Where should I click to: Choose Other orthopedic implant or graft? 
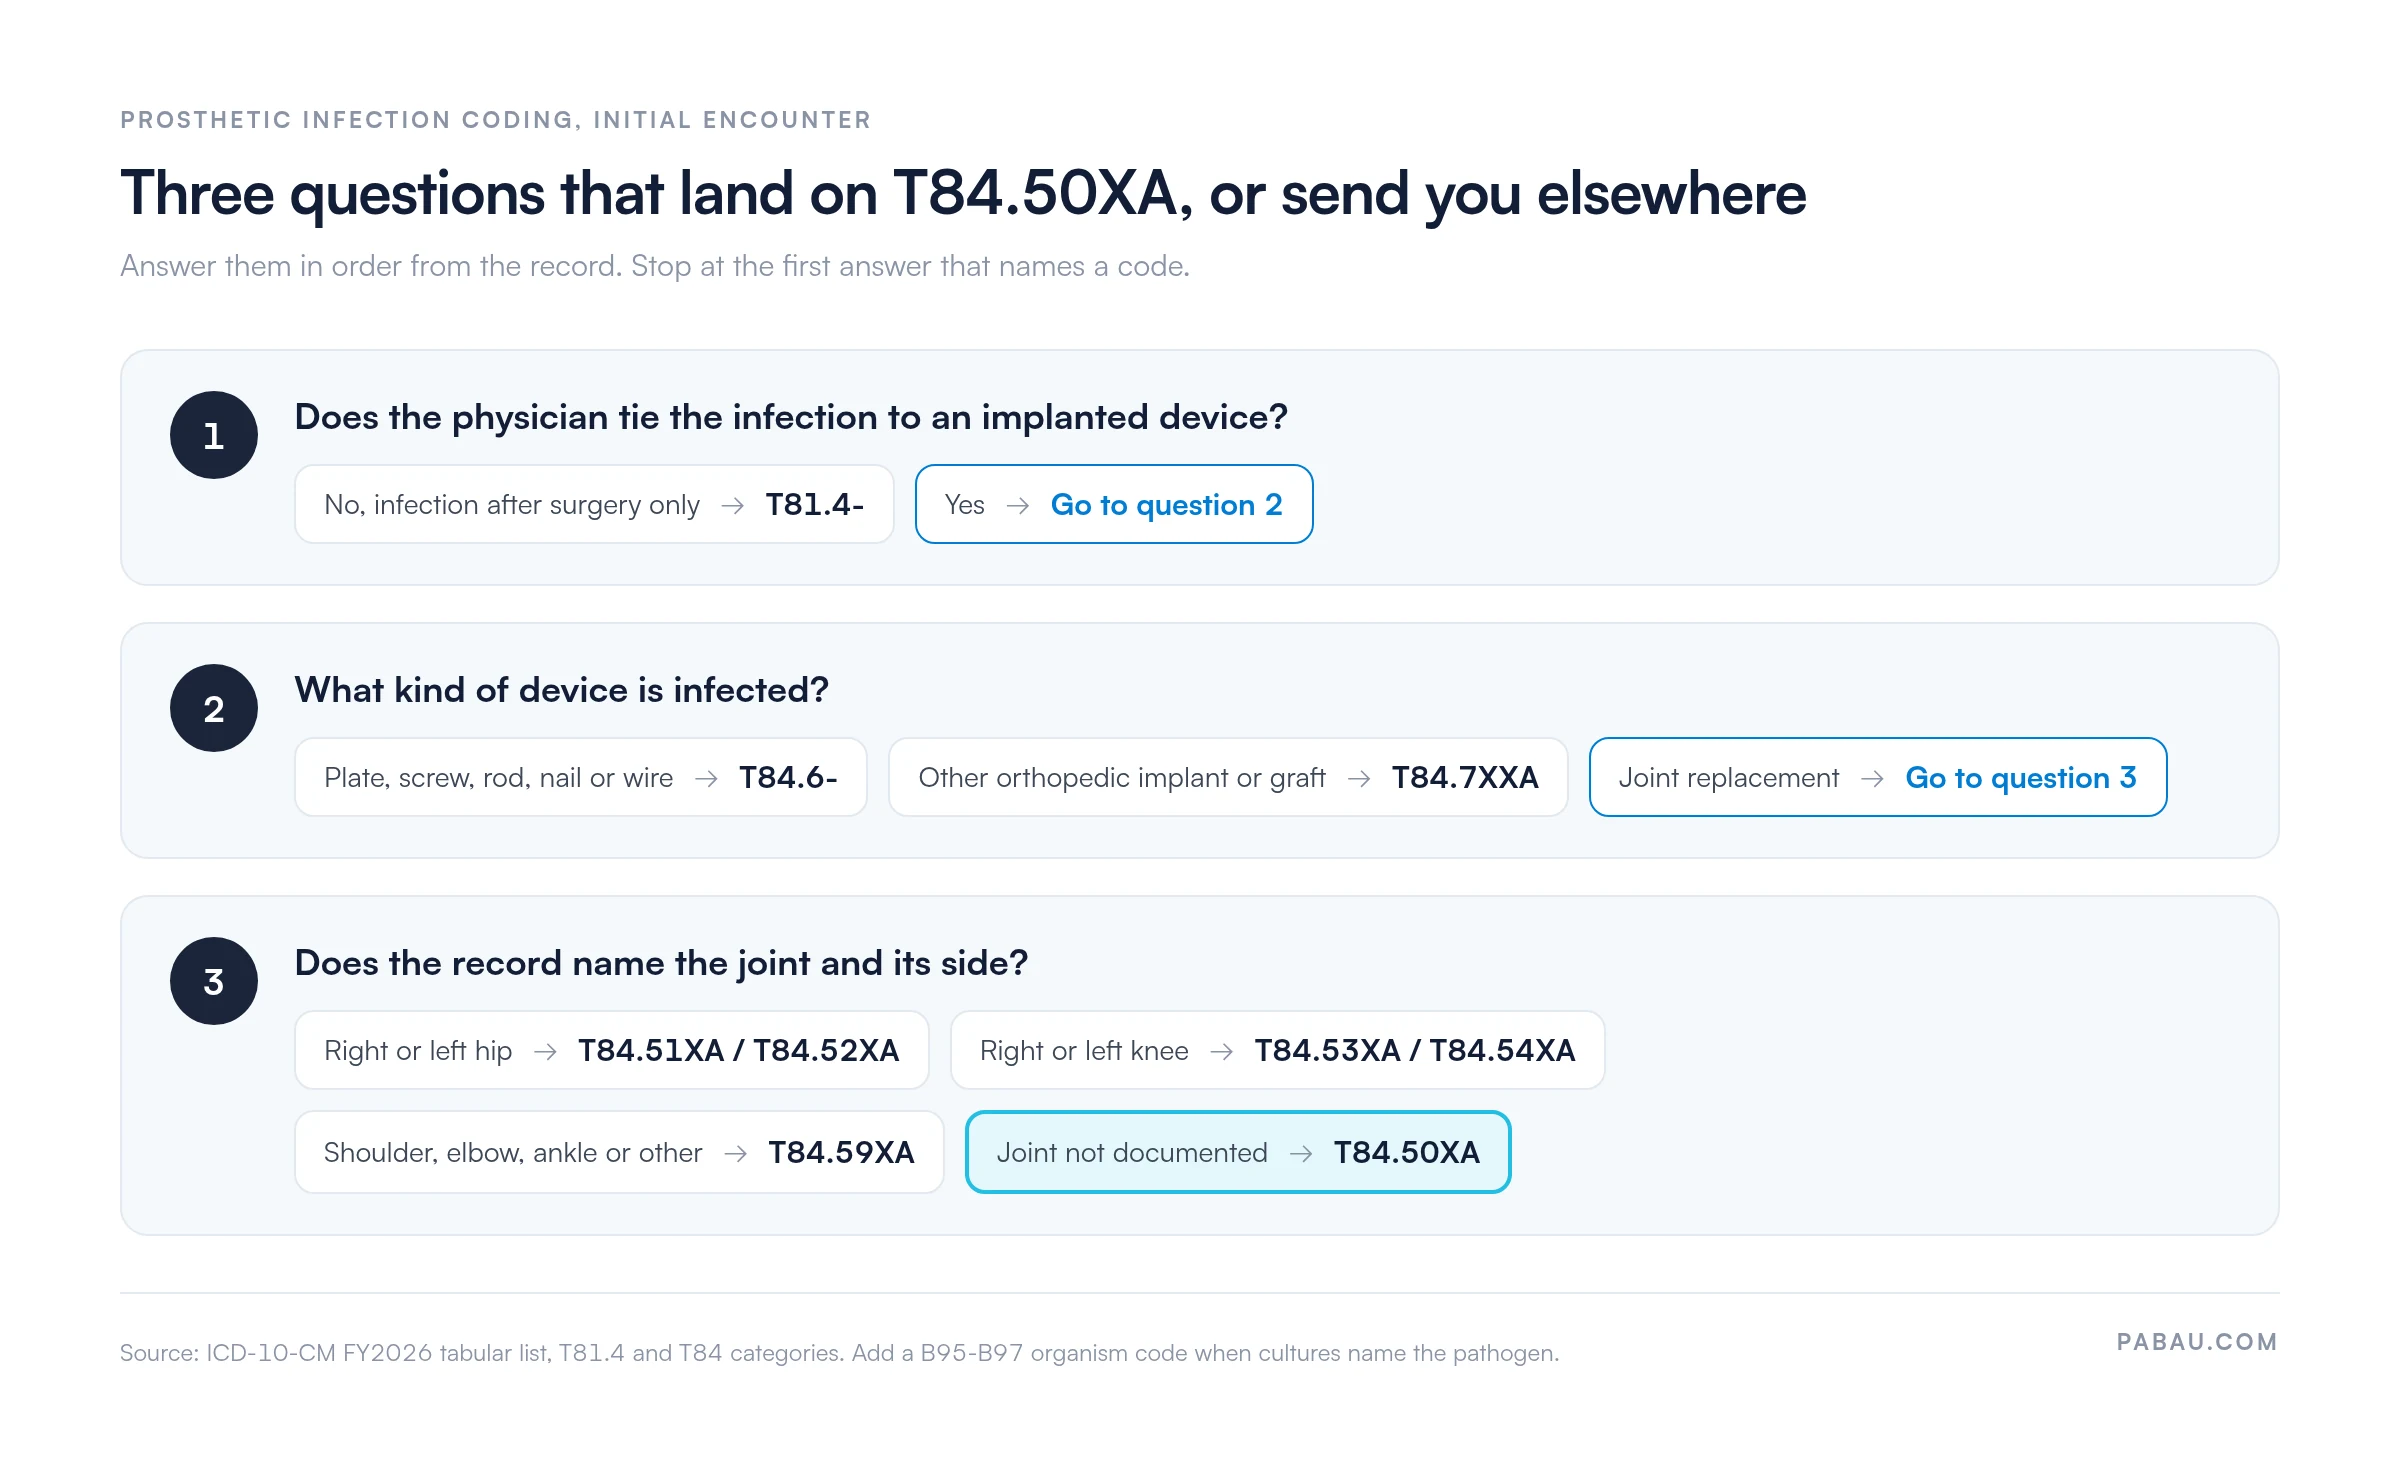coord(1228,777)
